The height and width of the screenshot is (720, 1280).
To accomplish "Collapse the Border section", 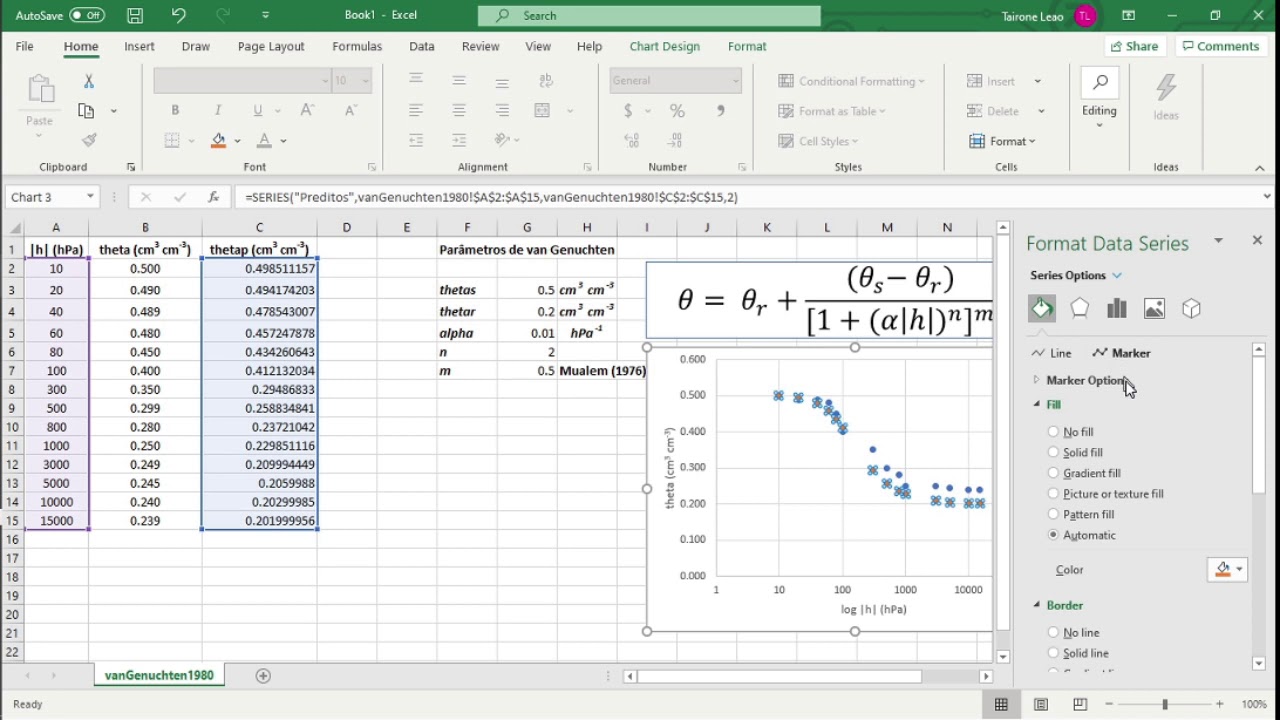I will (1036, 605).
